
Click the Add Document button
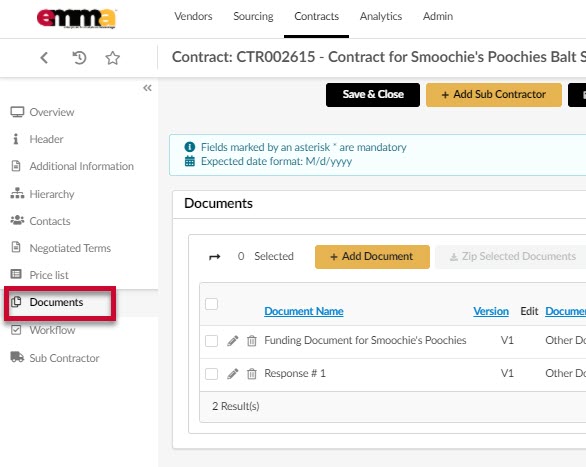372,257
